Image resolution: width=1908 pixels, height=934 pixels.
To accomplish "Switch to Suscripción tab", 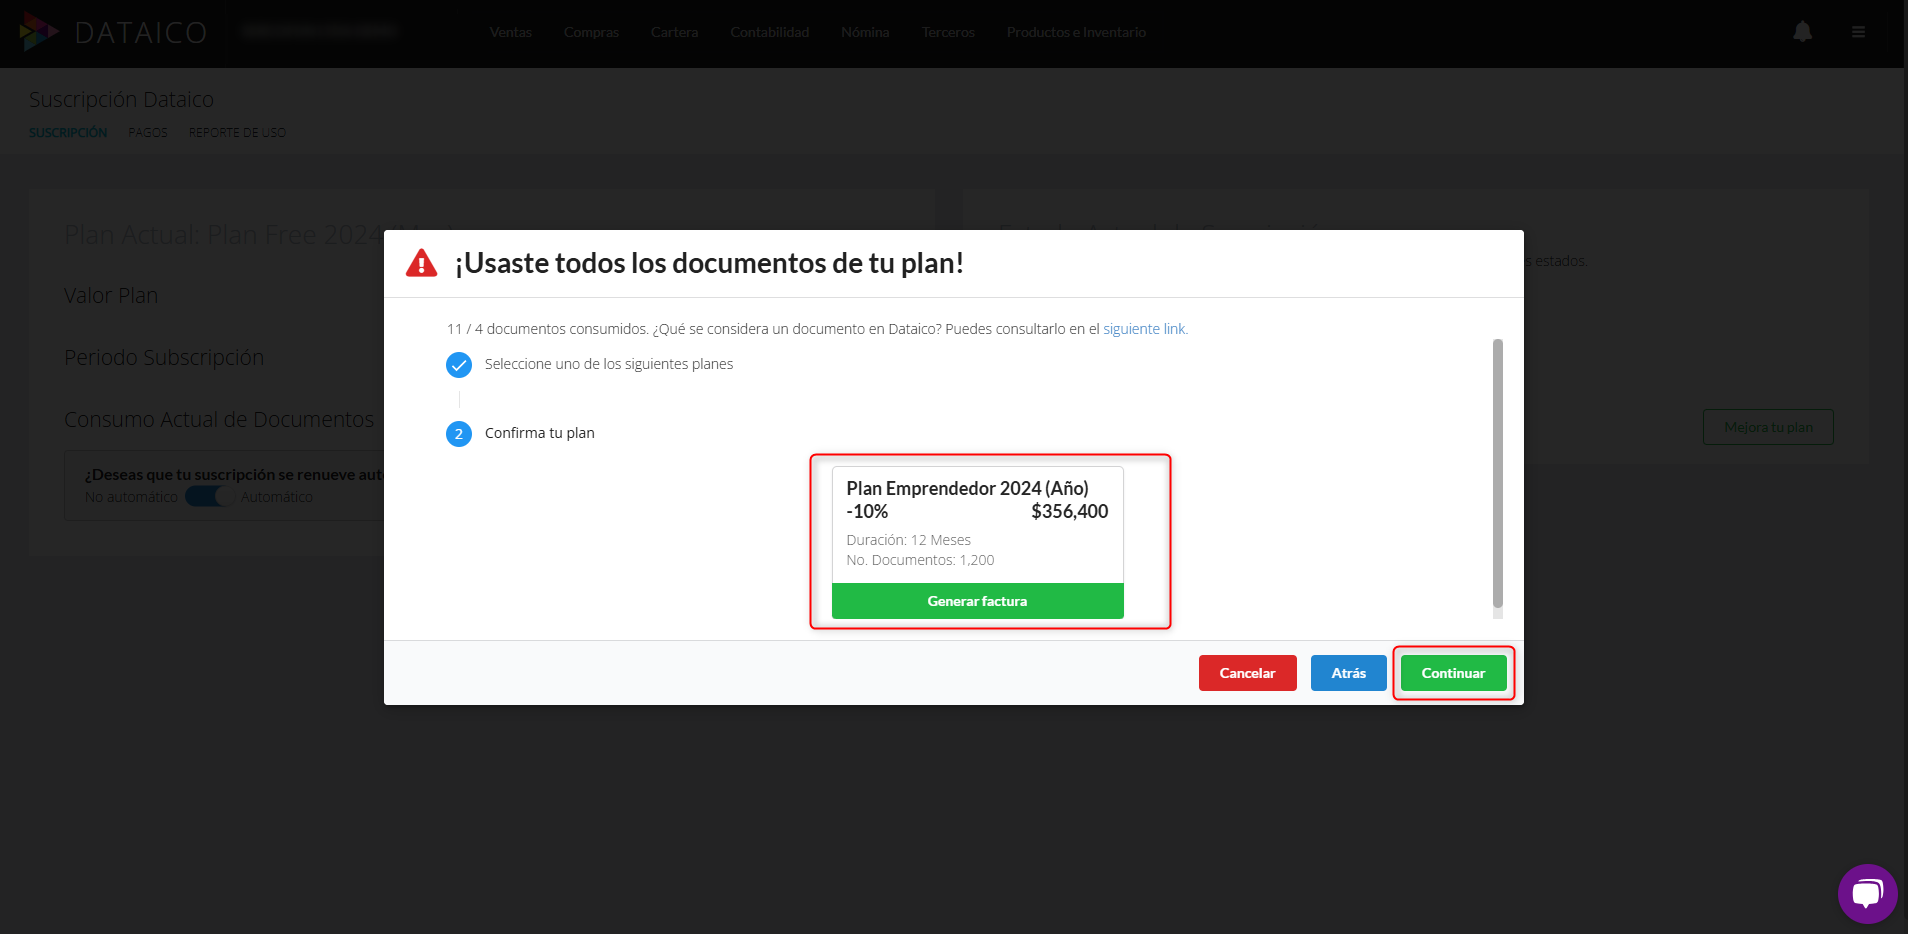I will pos(68,133).
